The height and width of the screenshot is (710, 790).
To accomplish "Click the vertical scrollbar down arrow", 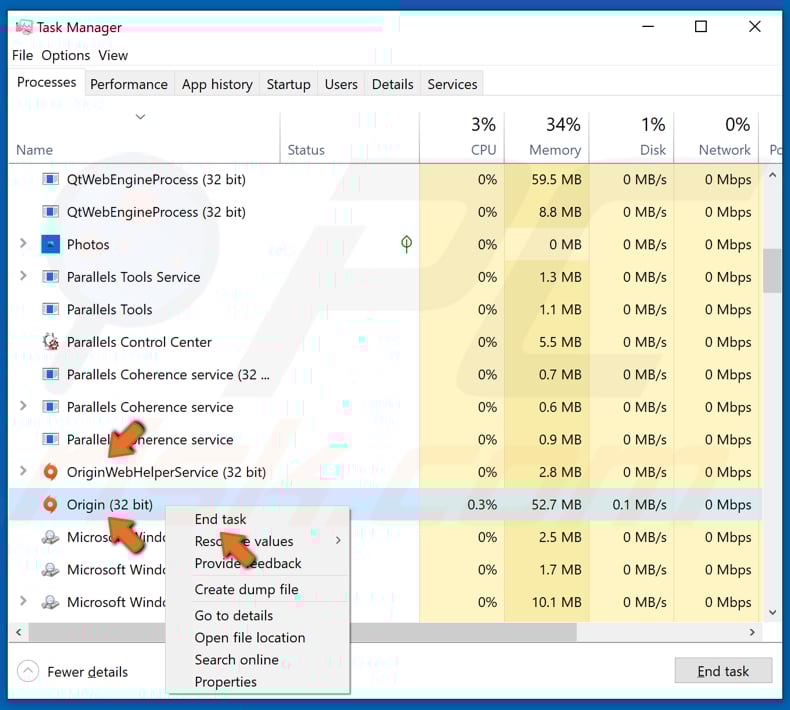I will (772, 613).
